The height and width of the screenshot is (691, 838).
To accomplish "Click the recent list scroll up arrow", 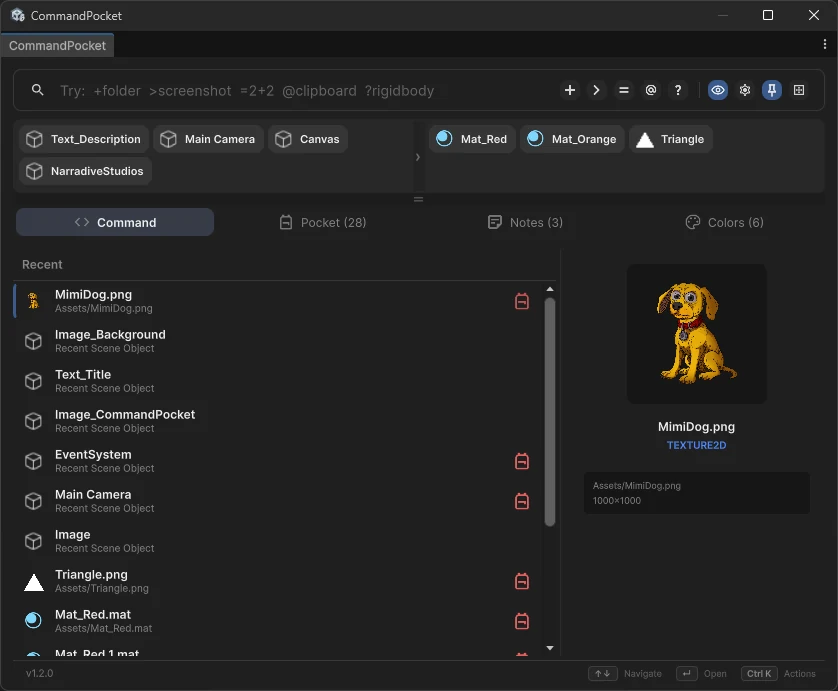I will tap(550, 289).
